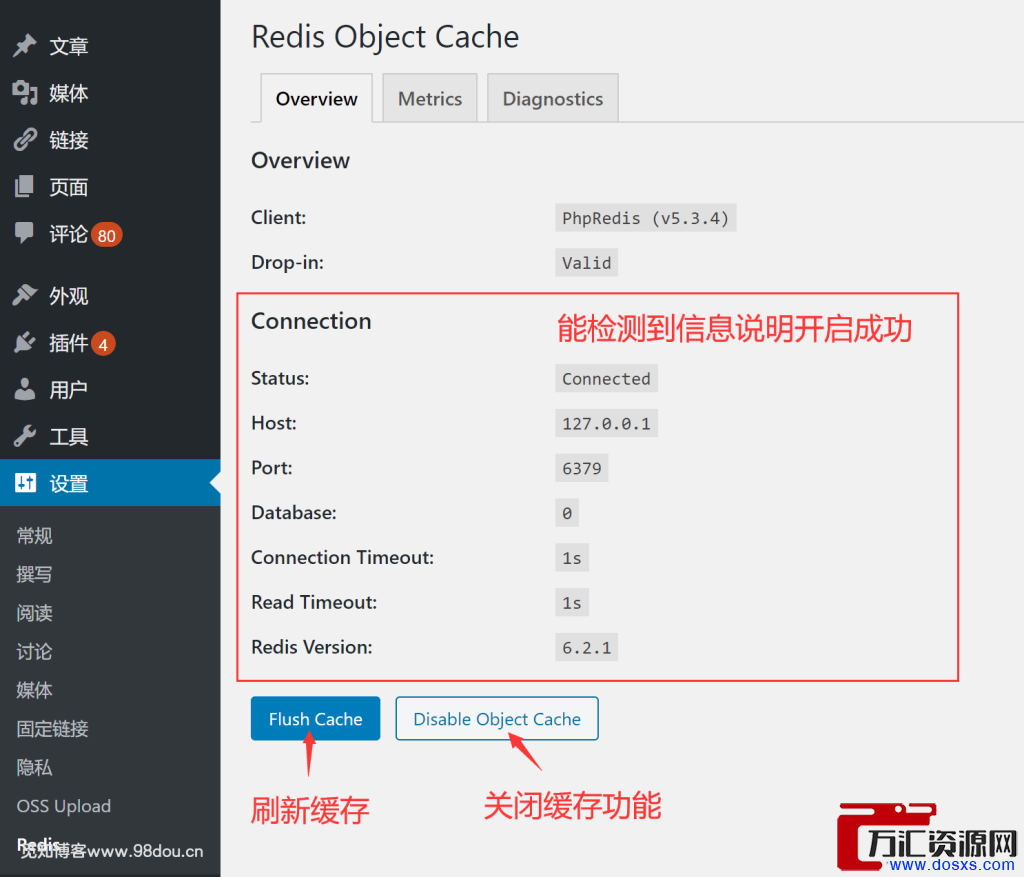The image size is (1024, 877).
Task: Click the pages icon beside 页面
Action: [25, 187]
